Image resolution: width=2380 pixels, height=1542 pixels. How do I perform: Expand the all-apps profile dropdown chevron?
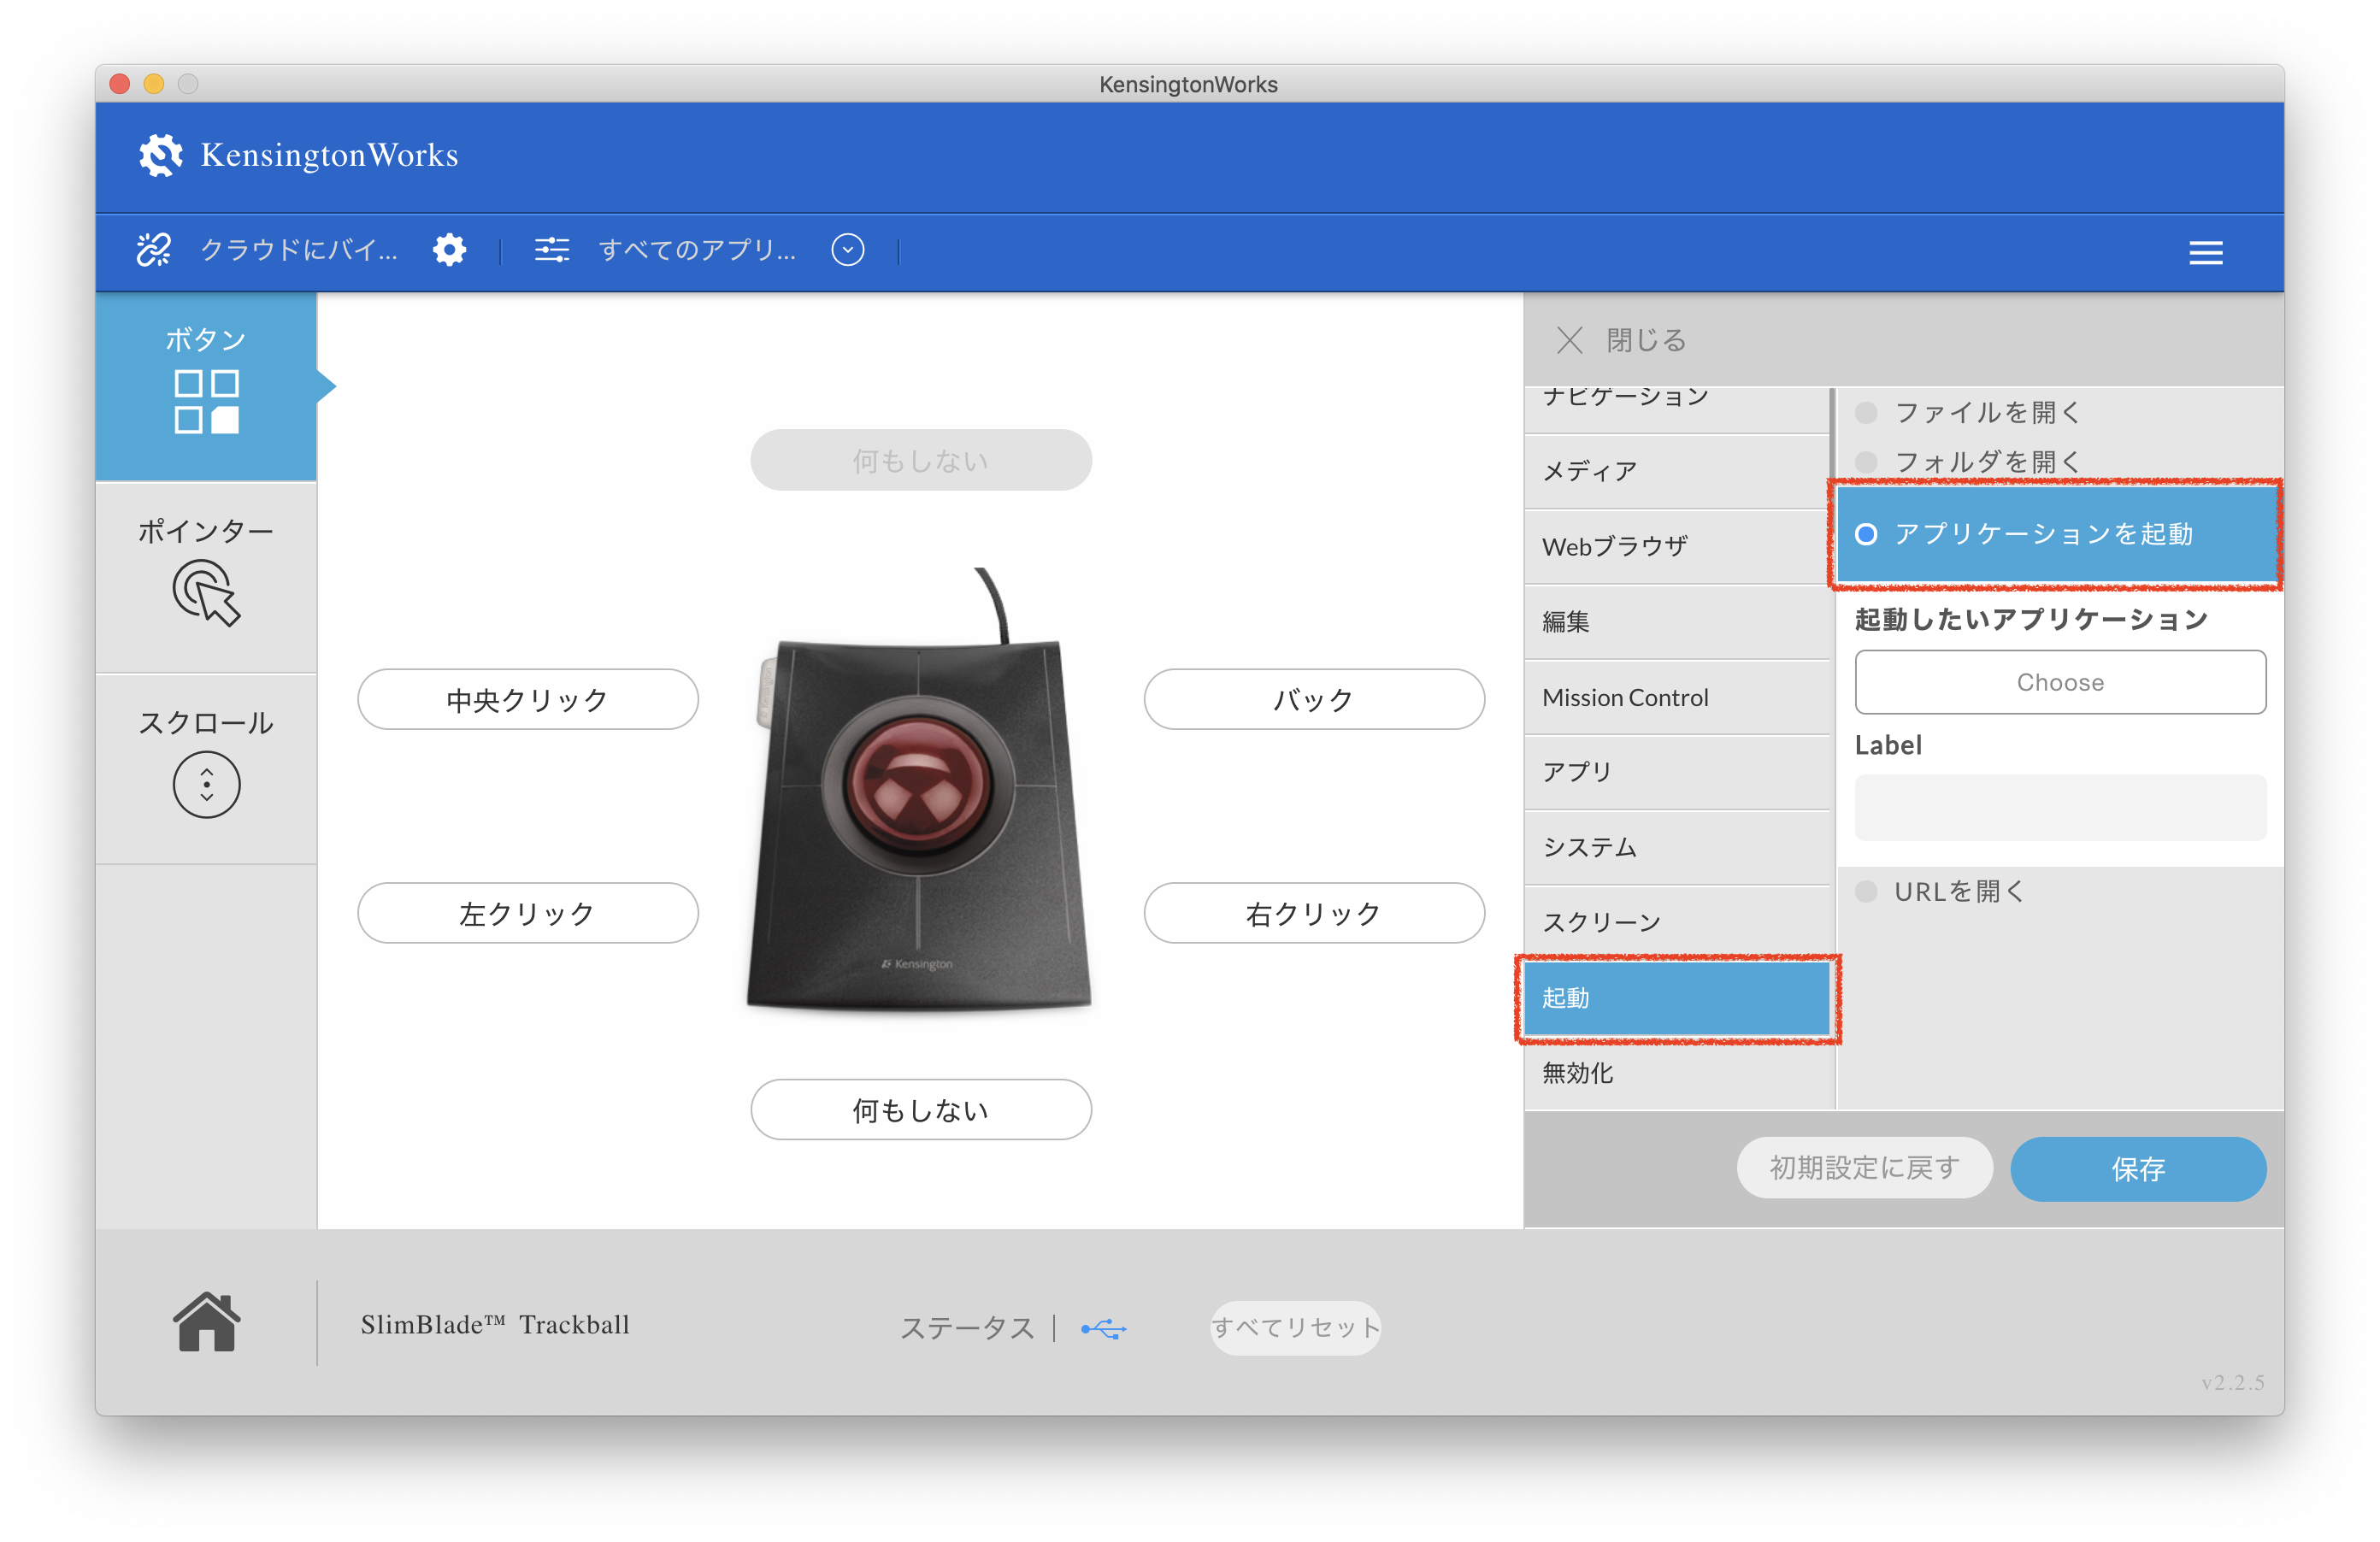point(847,249)
